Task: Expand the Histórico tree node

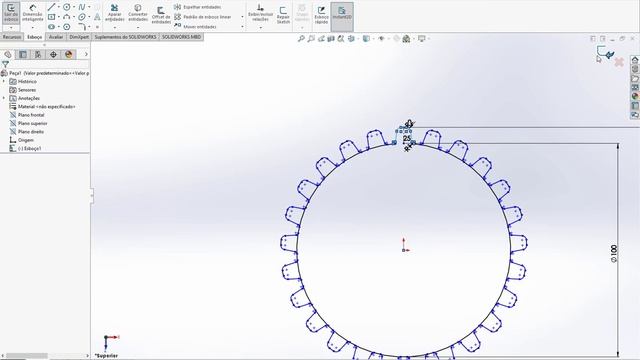Action: [4, 82]
